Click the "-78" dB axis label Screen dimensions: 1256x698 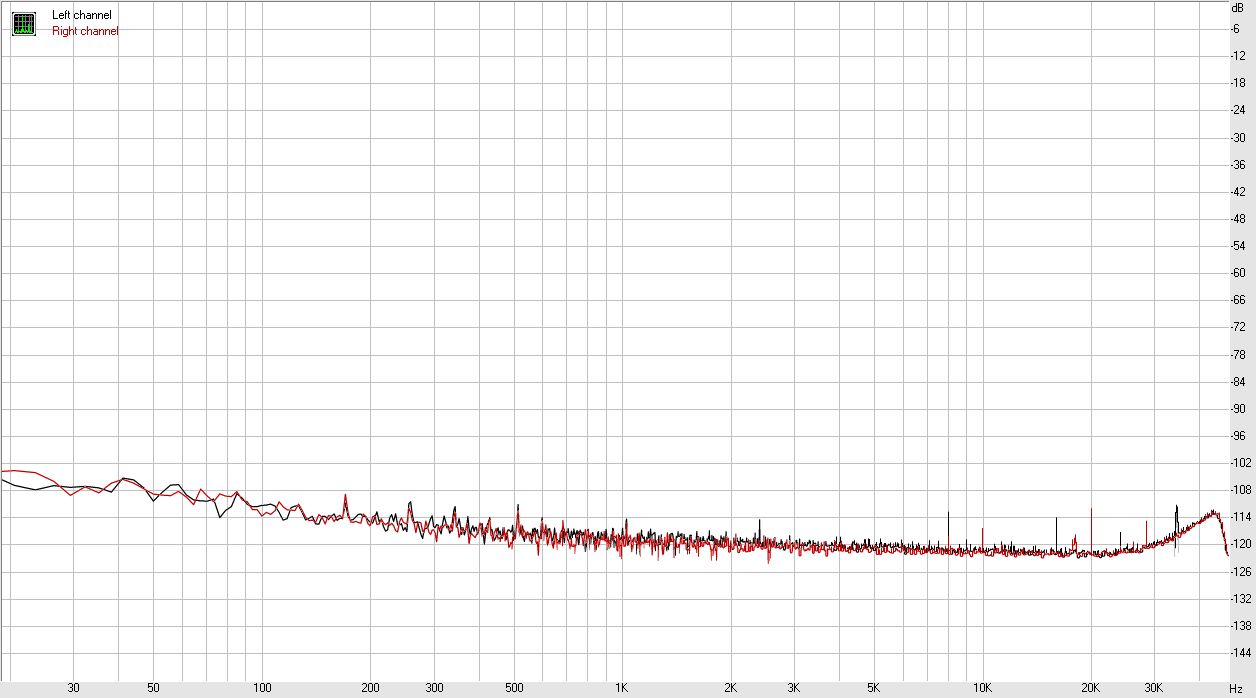1238,355
